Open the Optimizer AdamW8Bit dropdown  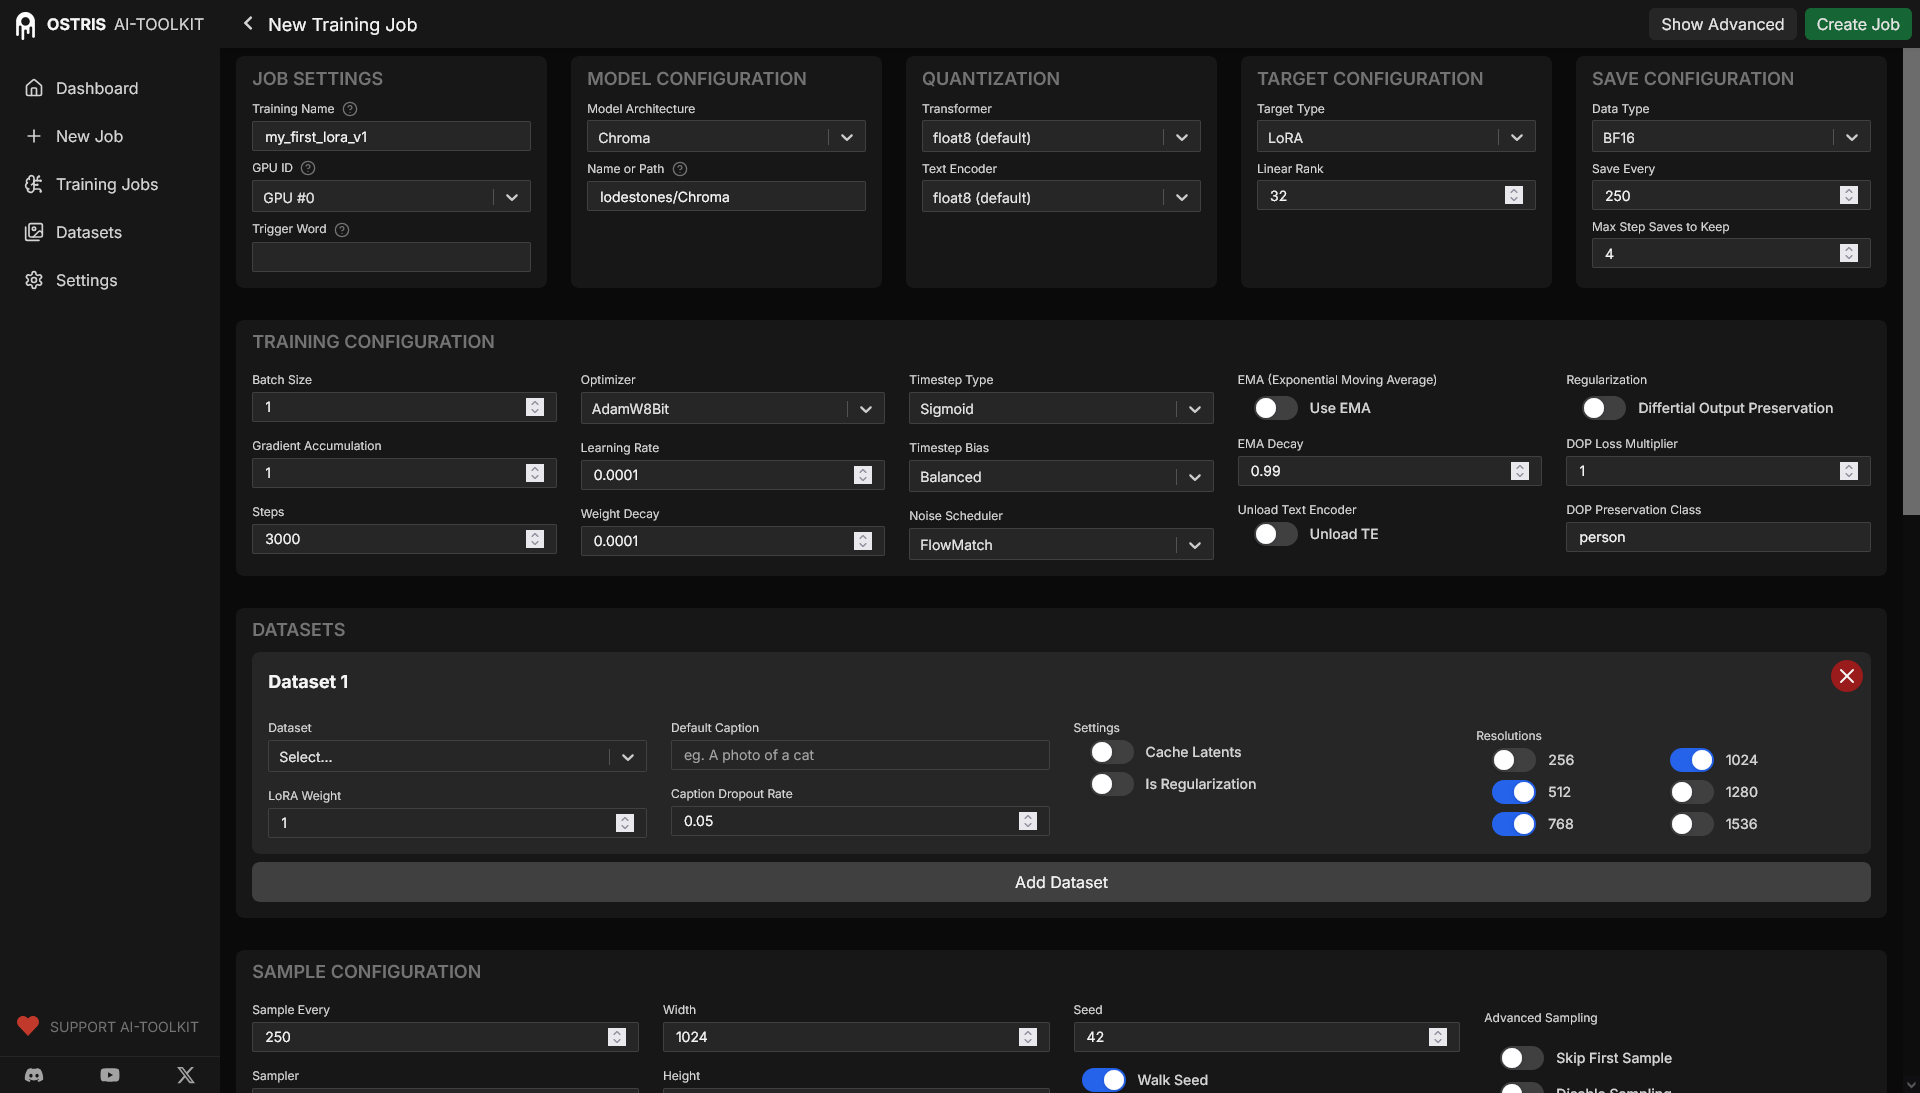click(x=732, y=408)
